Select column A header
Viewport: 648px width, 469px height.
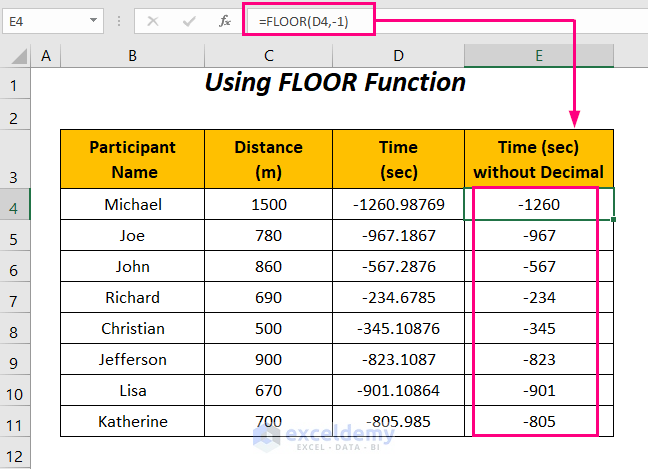[45, 56]
